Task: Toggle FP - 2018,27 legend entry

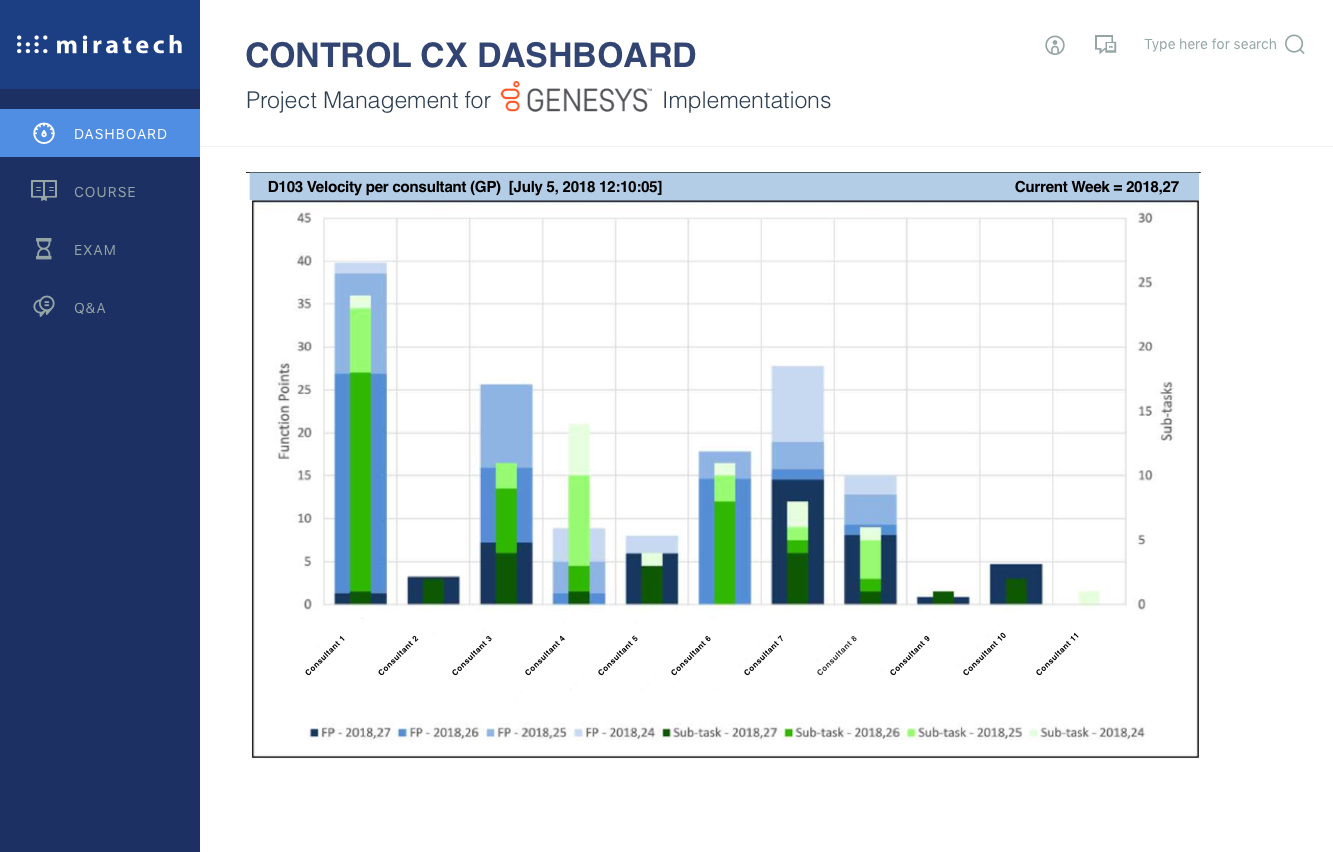Action: [349, 733]
